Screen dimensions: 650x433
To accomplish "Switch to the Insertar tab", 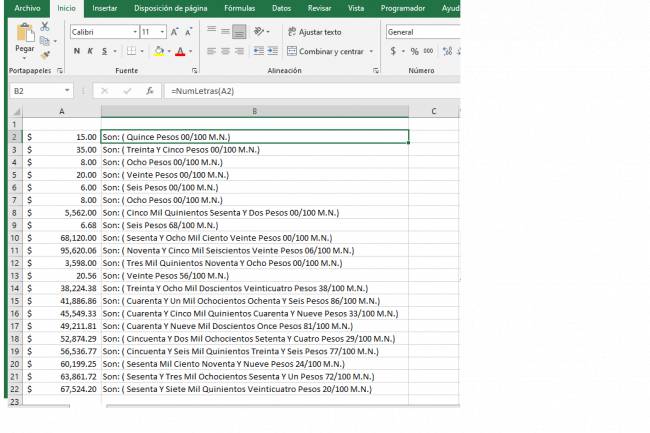I will (x=104, y=8).
